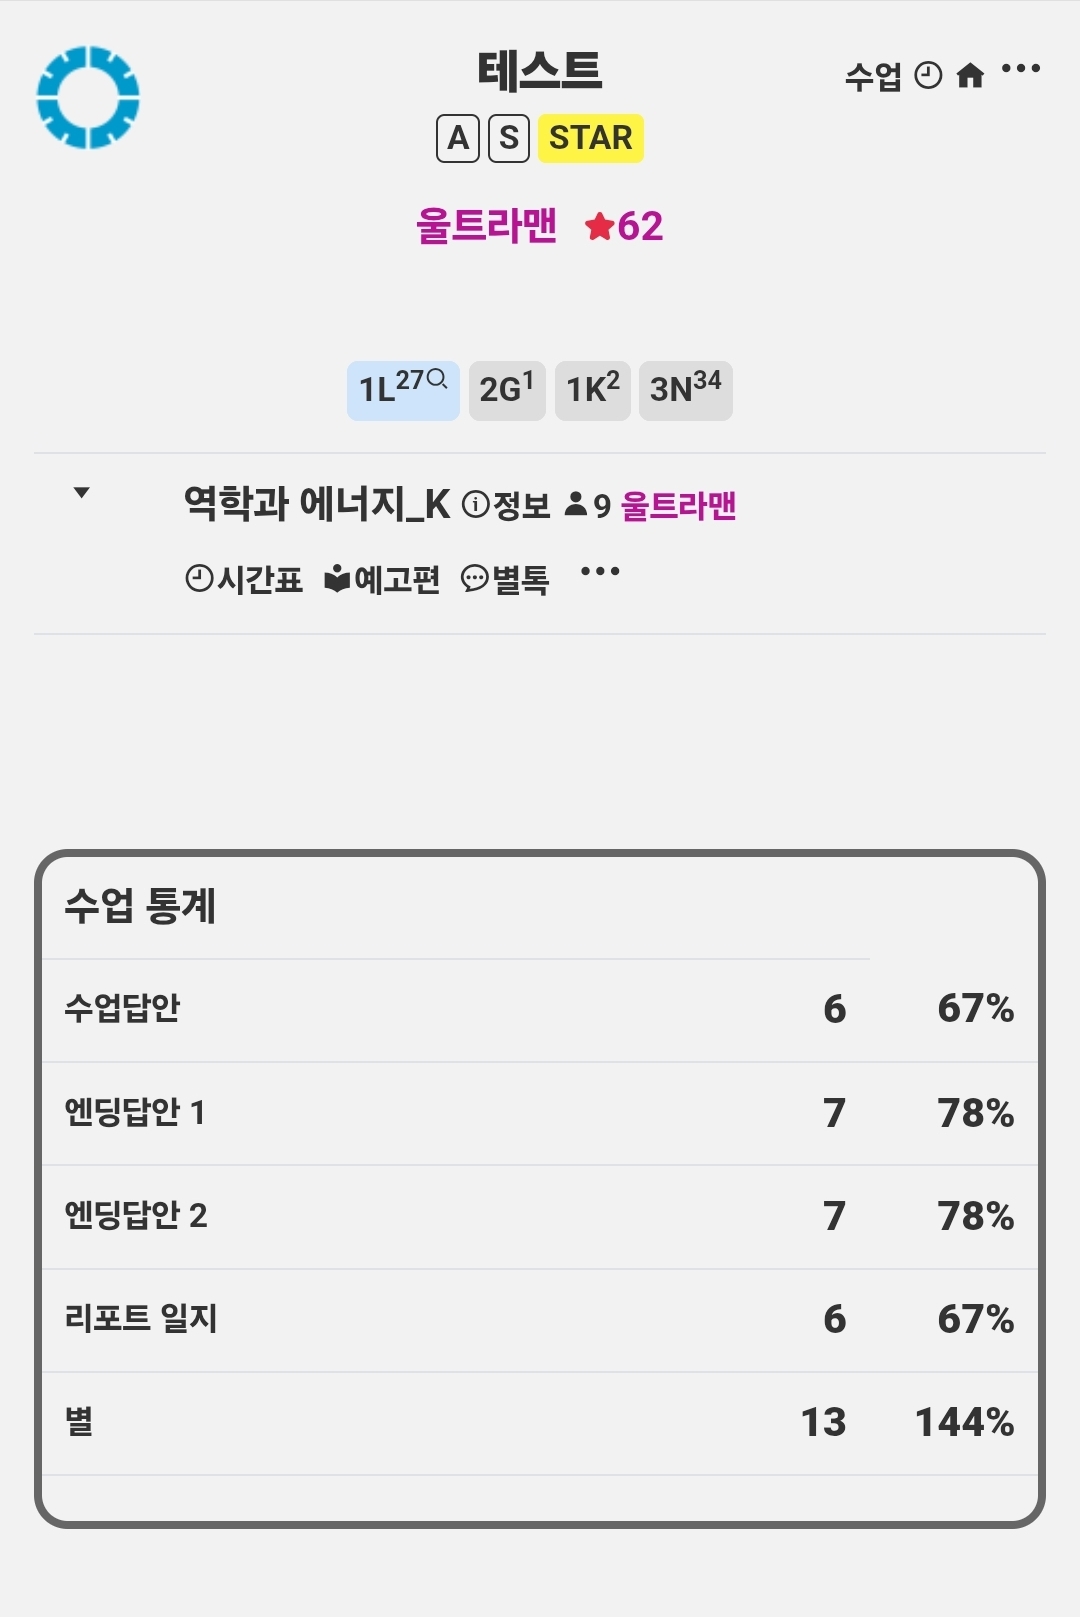The height and width of the screenshot is (1617, 1080).
Task: Go to home via house icon
Action: (x=970, y=76)
